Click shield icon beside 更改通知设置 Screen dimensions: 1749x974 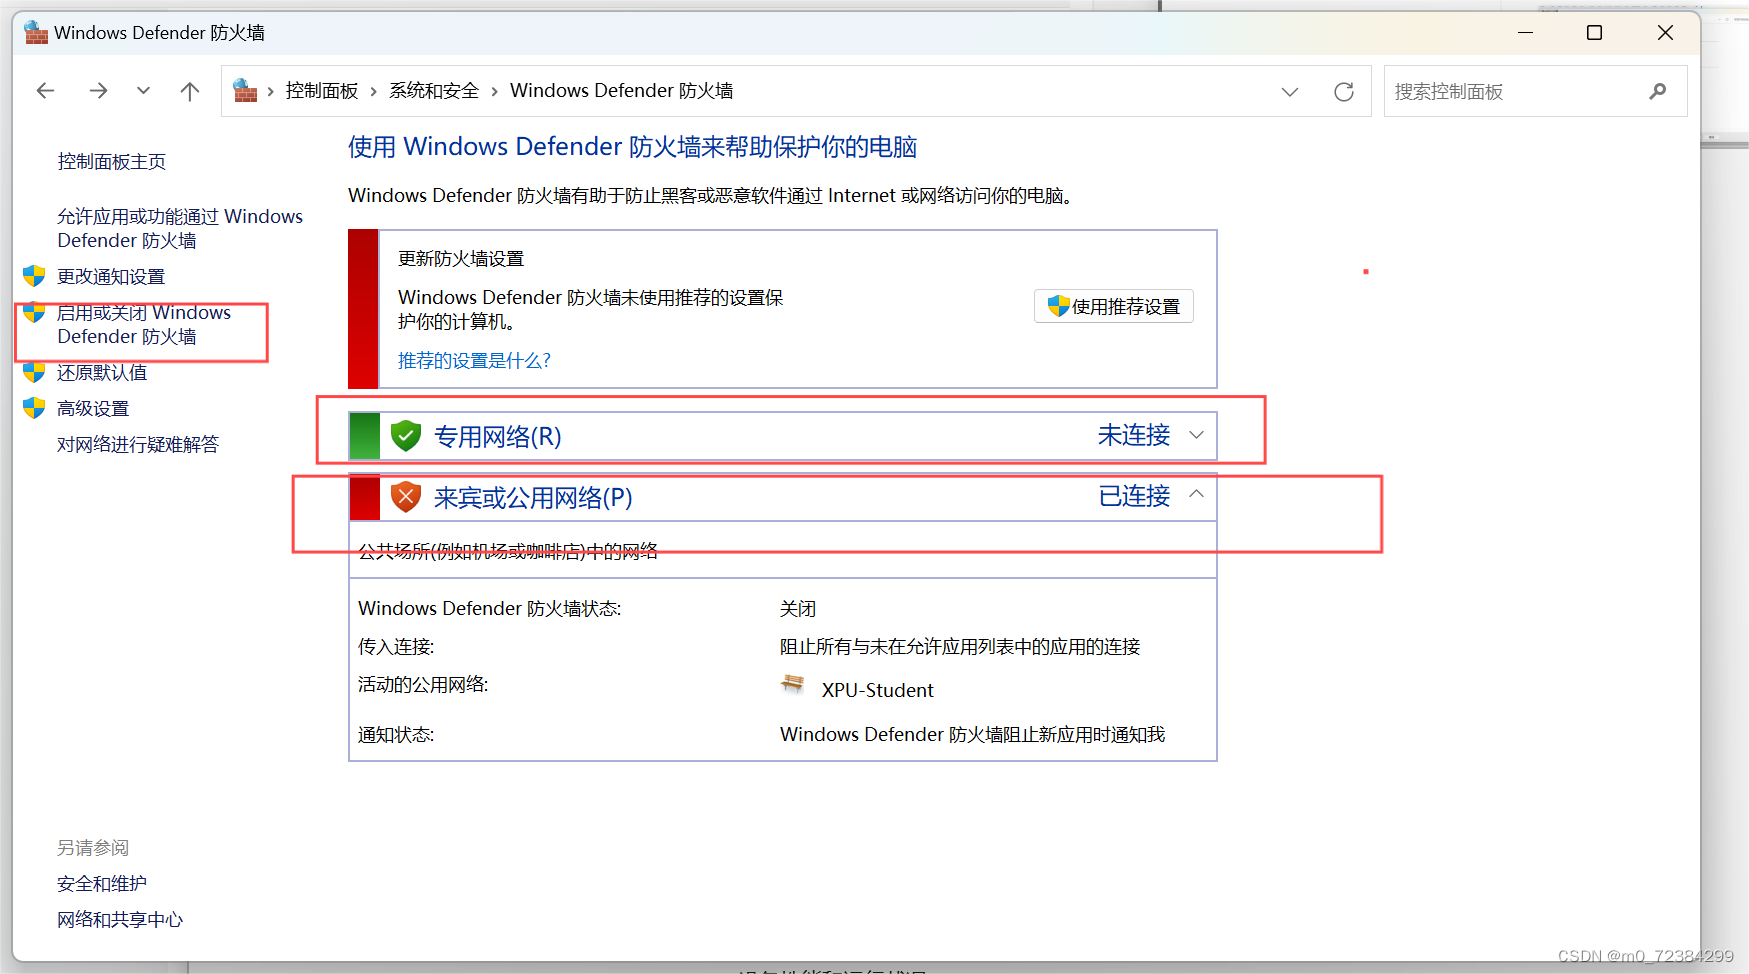35,276
